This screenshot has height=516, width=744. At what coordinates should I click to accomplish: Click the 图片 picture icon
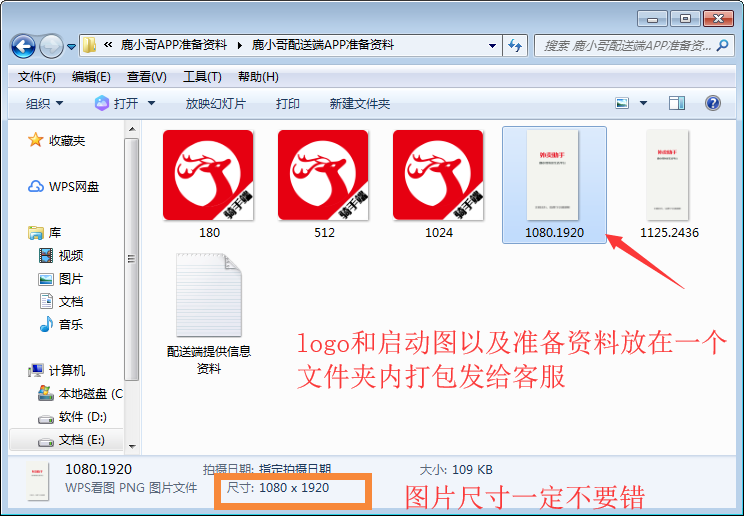click(46, 279)
